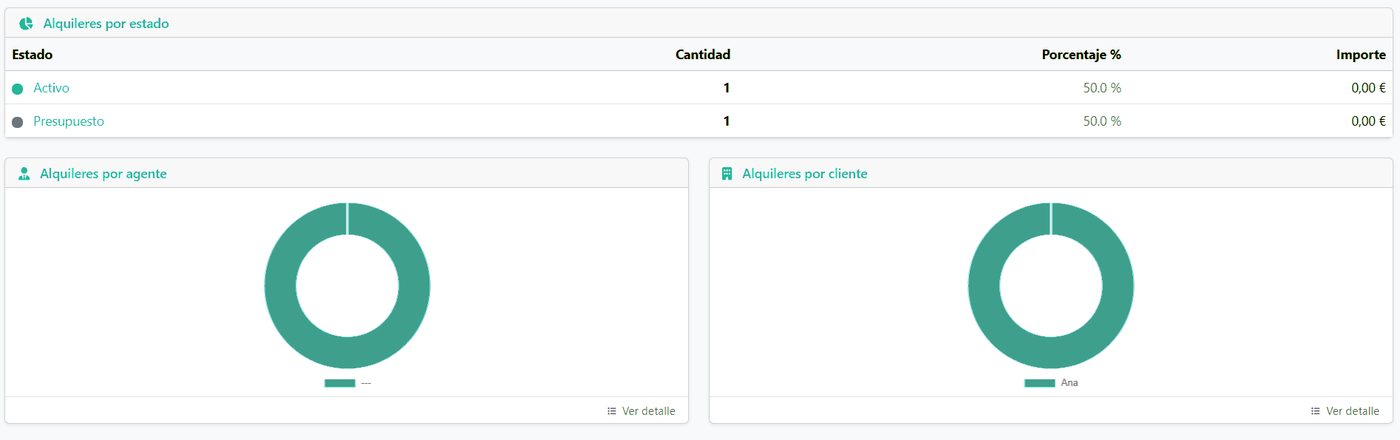The width and height of the screenshot is (1400, 440).
Task: Open the Presupuesto status link
Action: coord(69,121)
